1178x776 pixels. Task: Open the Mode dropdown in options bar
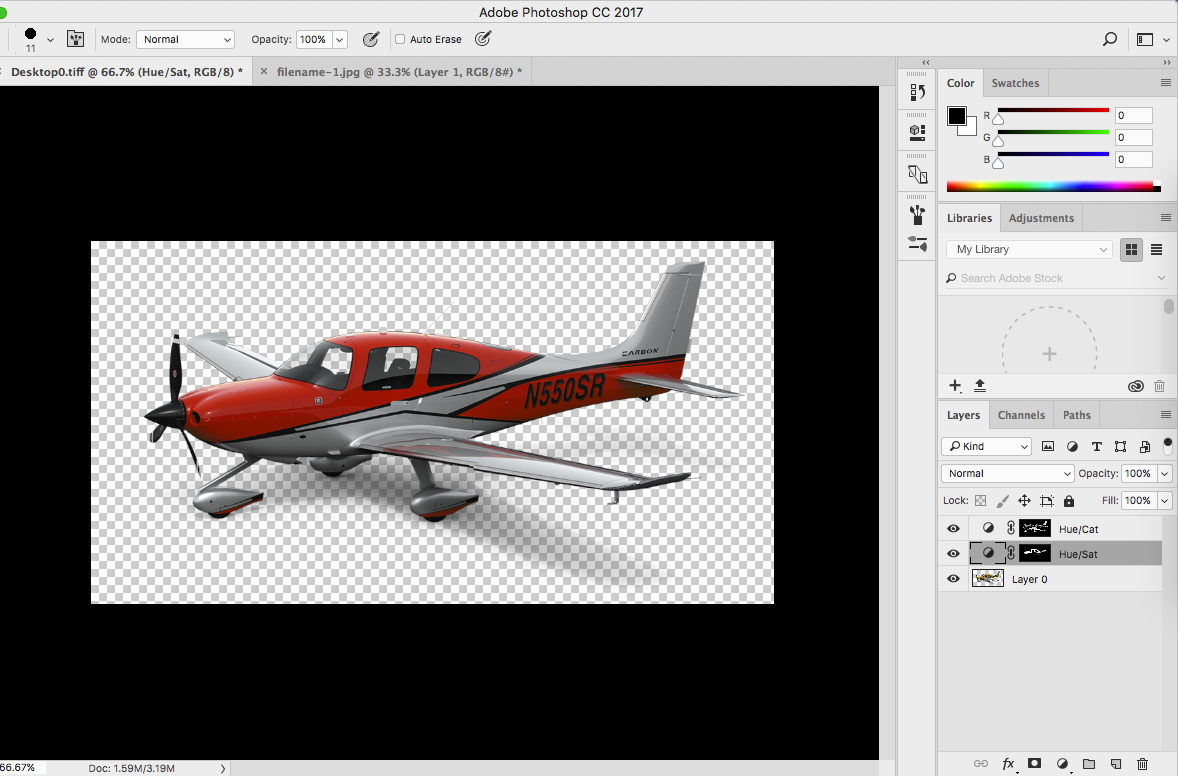click(x=186, y=40)
